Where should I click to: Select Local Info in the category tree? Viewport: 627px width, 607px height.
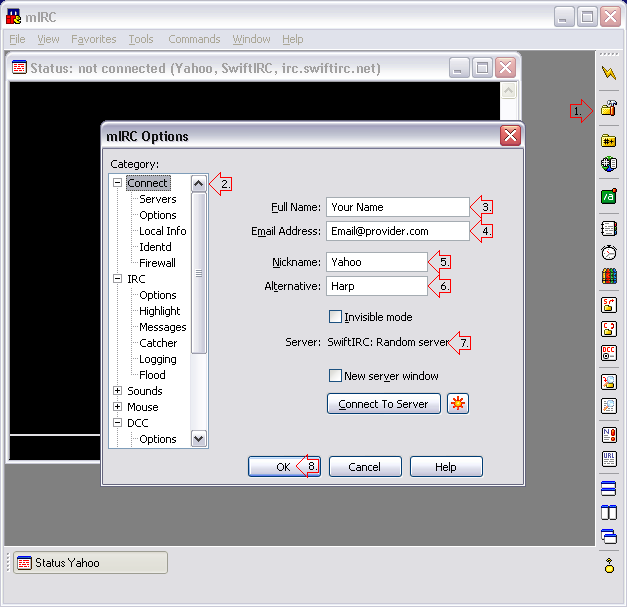coord(162,231)
